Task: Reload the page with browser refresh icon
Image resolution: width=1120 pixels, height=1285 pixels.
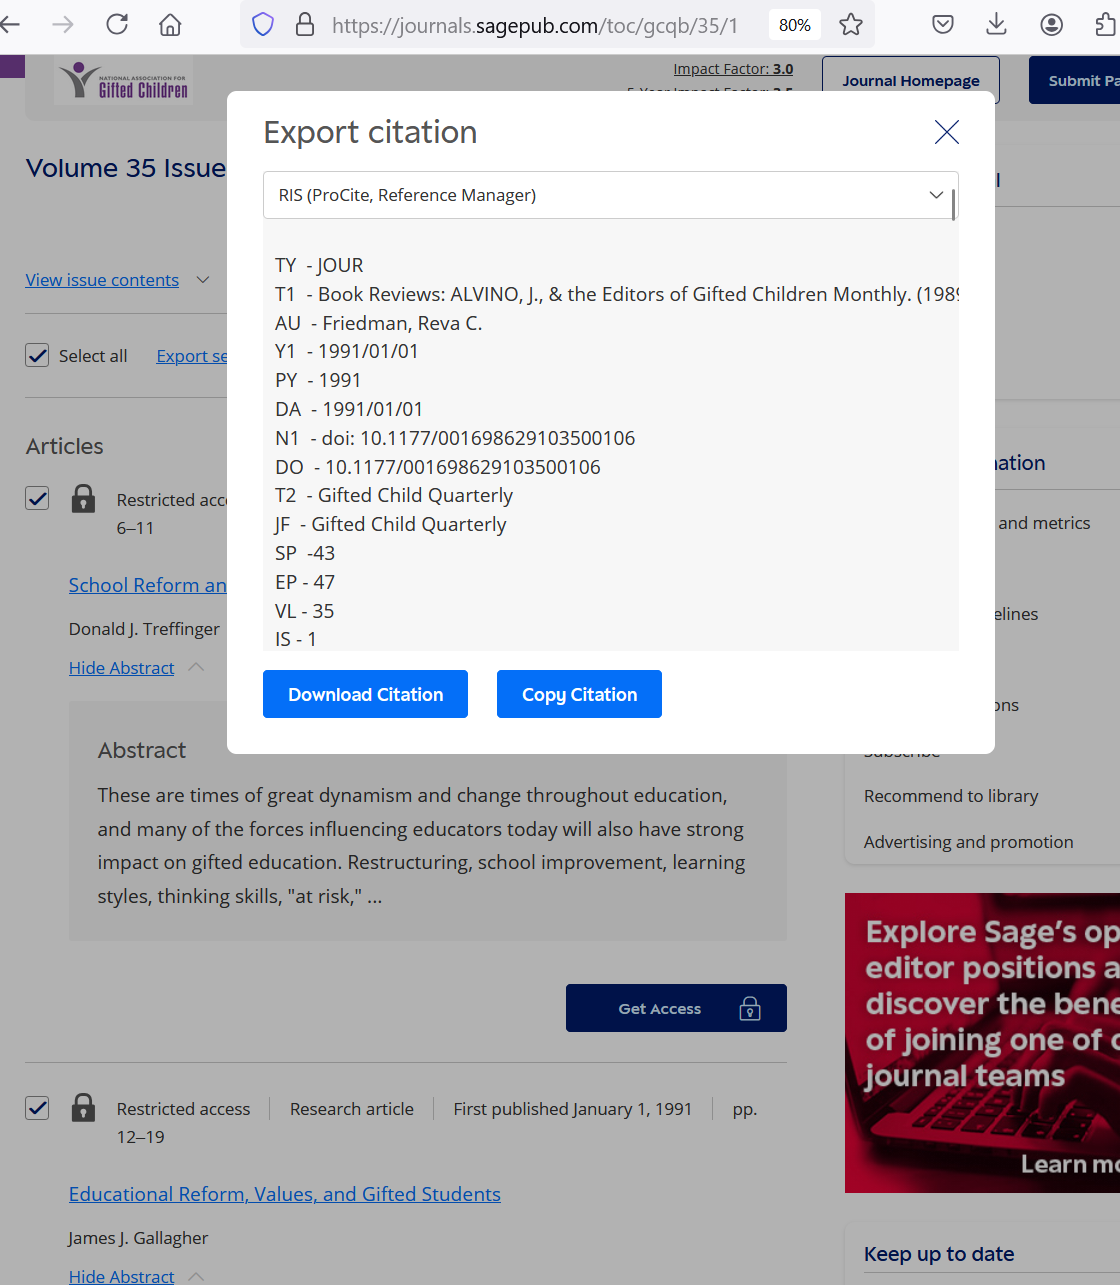Action: 117,24
